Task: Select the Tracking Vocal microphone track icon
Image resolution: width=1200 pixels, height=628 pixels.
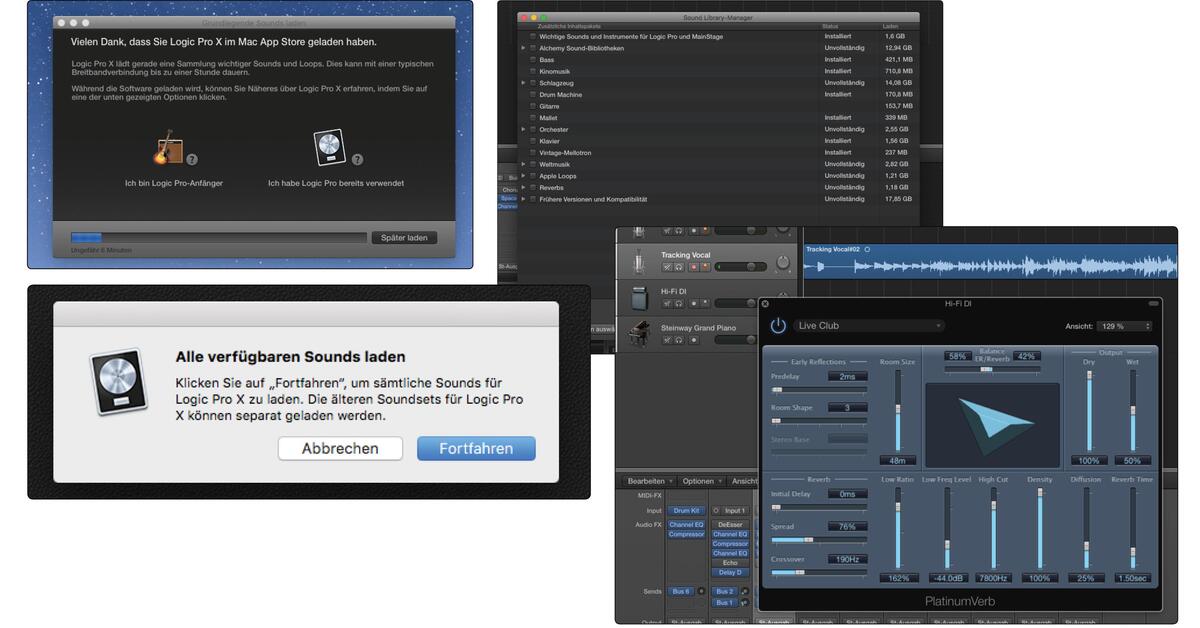Action: (639, 260)
